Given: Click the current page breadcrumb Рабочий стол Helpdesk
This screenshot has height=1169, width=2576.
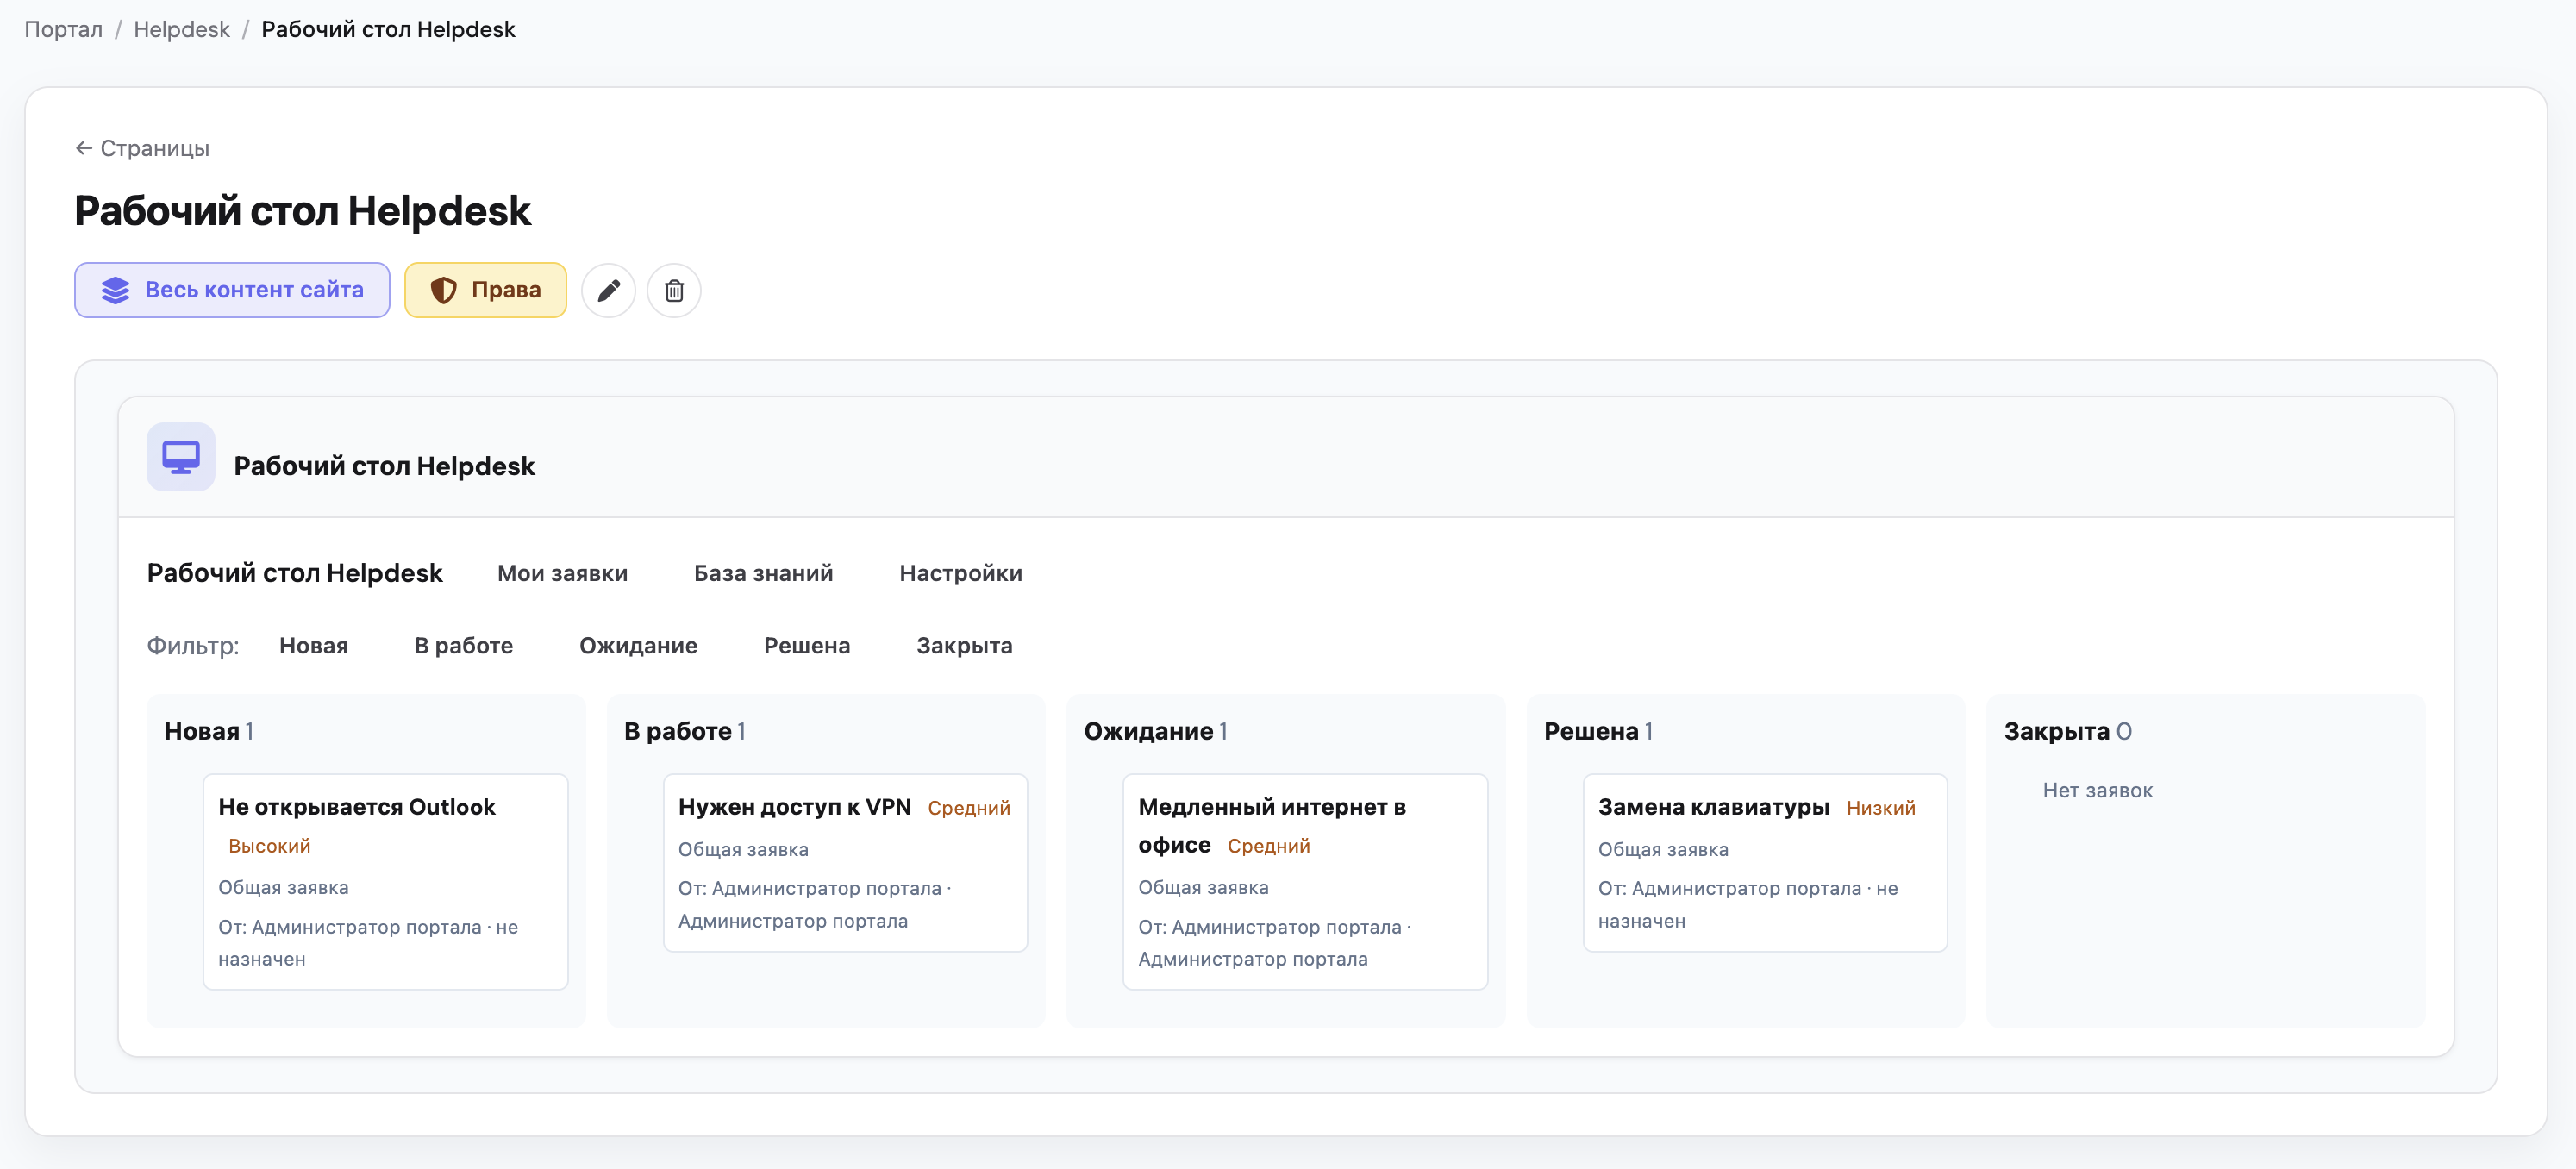Looking at the screenshot, I should pos(388,29).
